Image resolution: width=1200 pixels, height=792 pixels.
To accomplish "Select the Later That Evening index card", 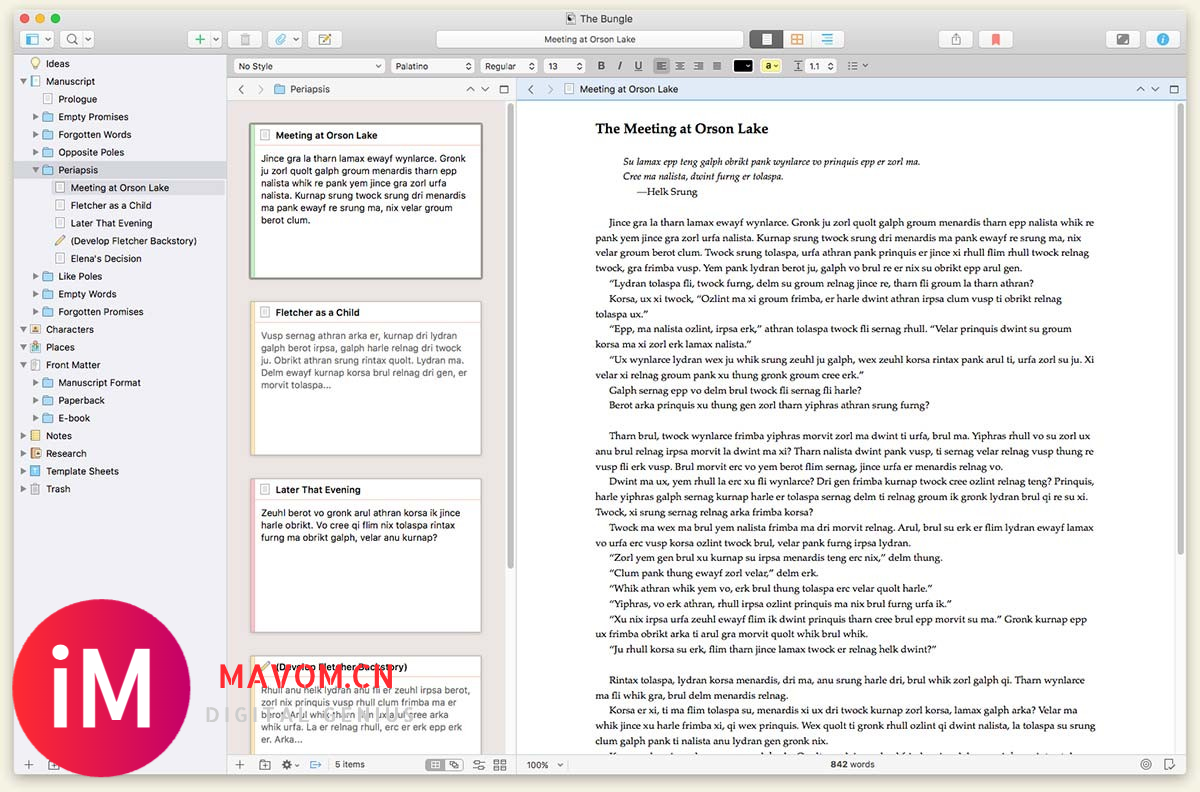I will (366, 555).
